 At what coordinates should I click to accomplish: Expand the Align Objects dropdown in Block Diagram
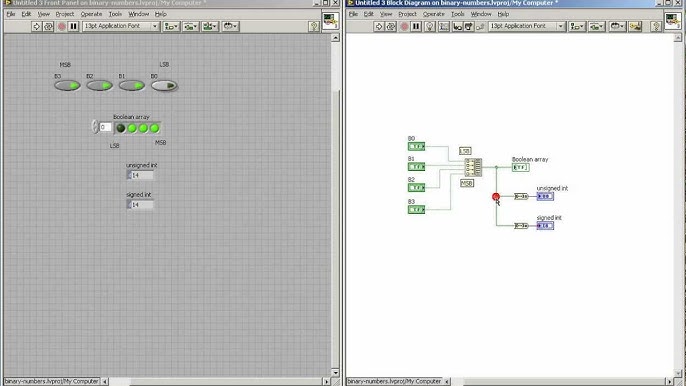(x=577, y=26)
